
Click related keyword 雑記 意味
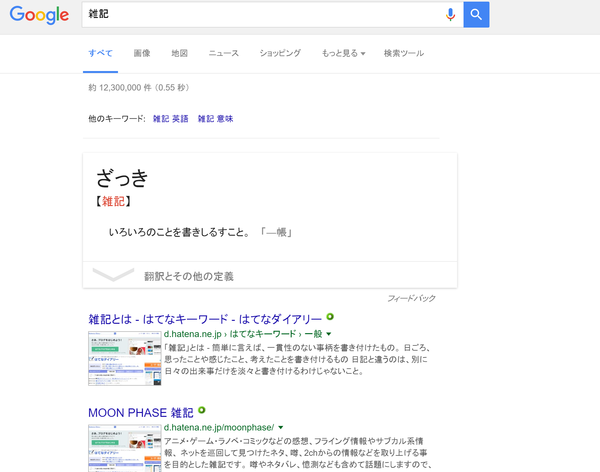[215, 119]
